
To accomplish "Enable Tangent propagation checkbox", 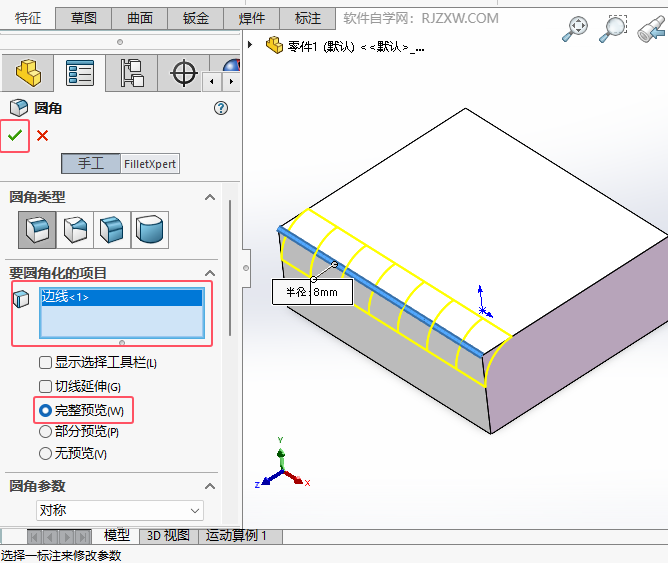I will 45,387.
